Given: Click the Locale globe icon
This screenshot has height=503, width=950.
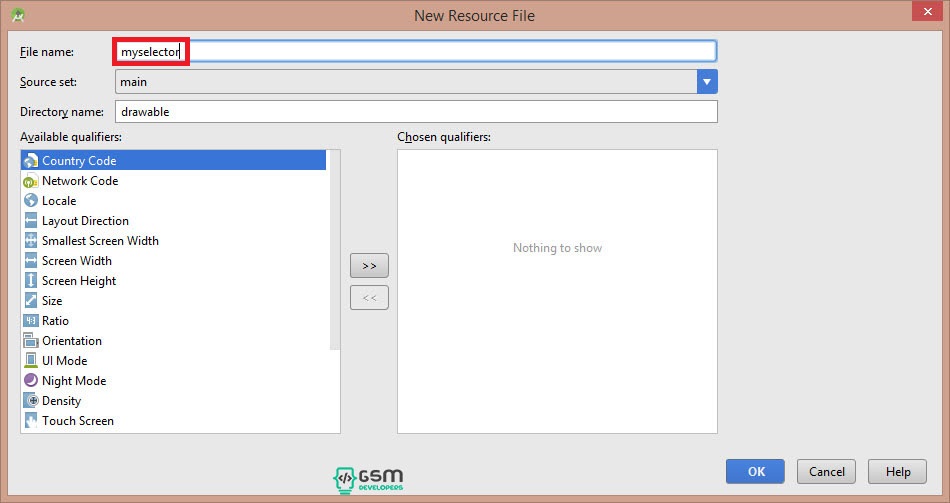Looking at the screenshot, I should point(30,201).
